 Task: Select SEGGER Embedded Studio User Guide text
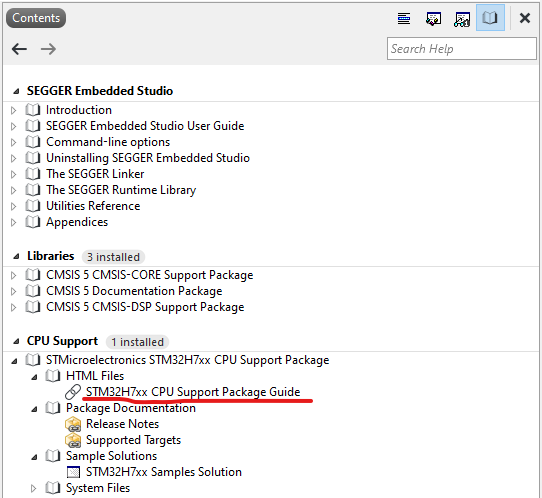pyautogui.click(x=145, y=126)
